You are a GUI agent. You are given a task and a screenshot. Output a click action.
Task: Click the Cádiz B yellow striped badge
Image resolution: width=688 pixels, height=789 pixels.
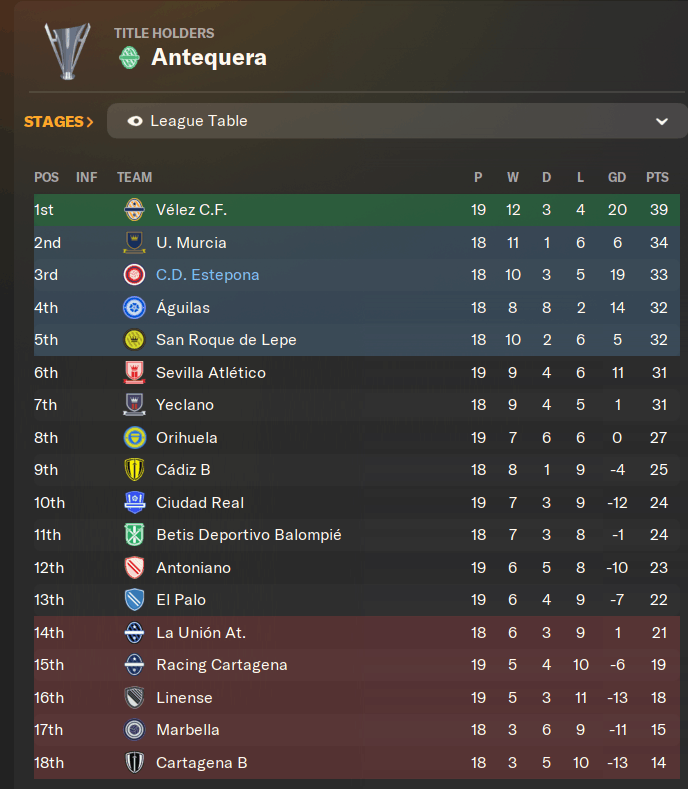[134, 469]
